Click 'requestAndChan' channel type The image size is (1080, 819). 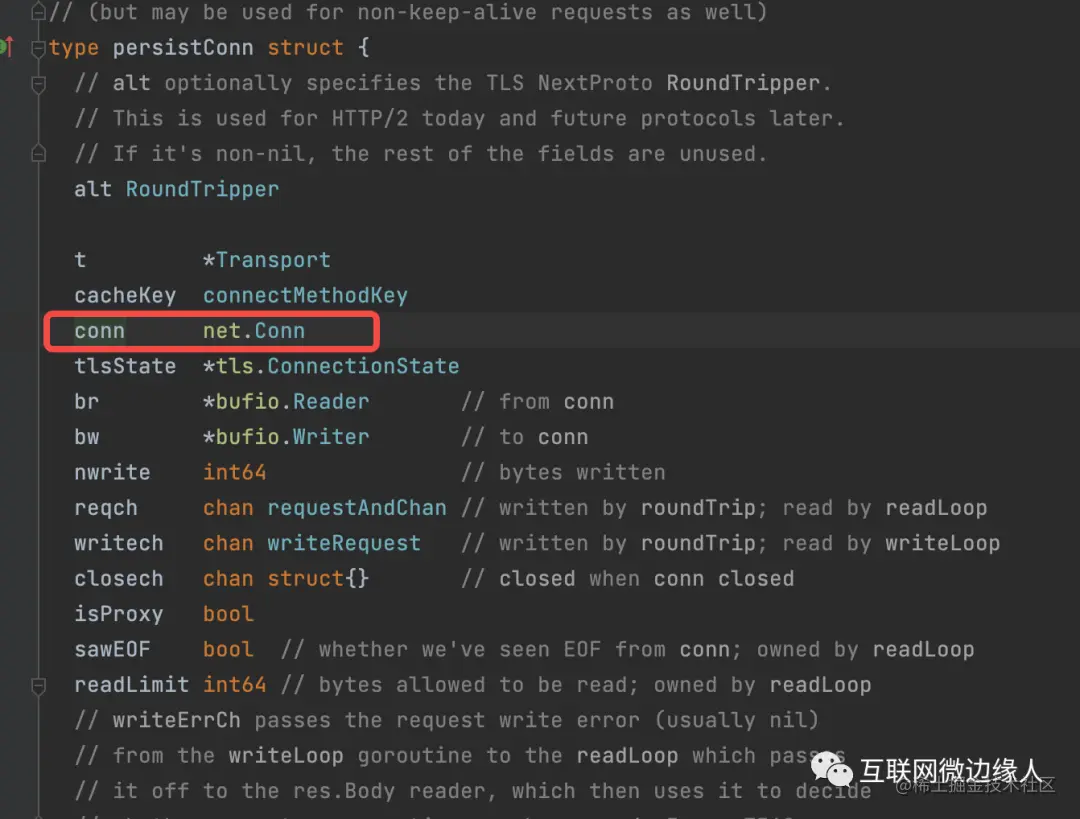coord(357,508)
